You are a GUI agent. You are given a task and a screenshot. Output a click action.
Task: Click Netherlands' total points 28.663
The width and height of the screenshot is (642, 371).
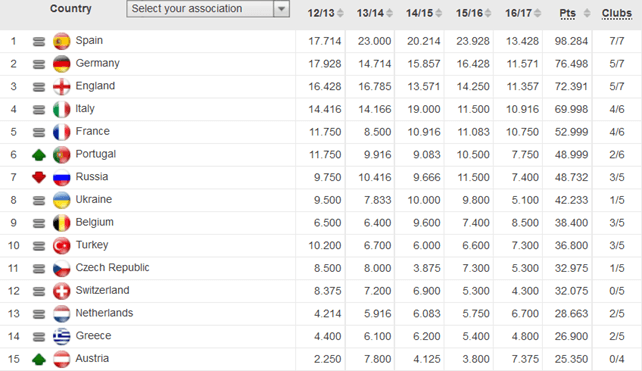[571, 314]
